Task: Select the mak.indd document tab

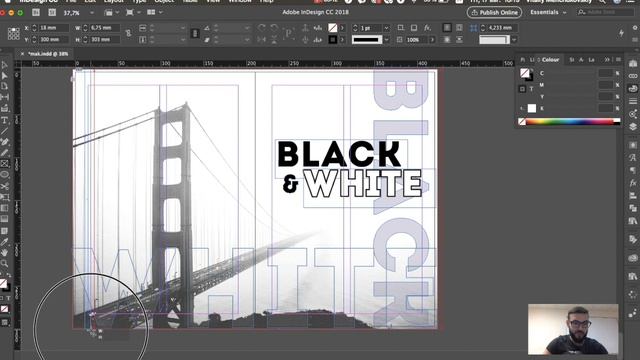Action: tap(48, 53)
